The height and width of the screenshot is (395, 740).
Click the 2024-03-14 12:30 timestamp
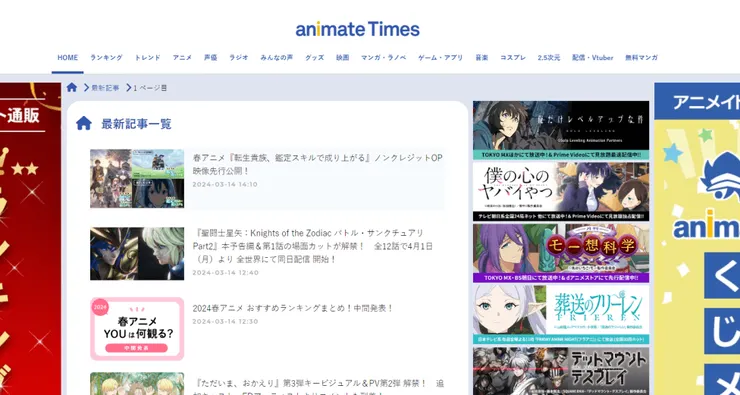pos(225,321)
